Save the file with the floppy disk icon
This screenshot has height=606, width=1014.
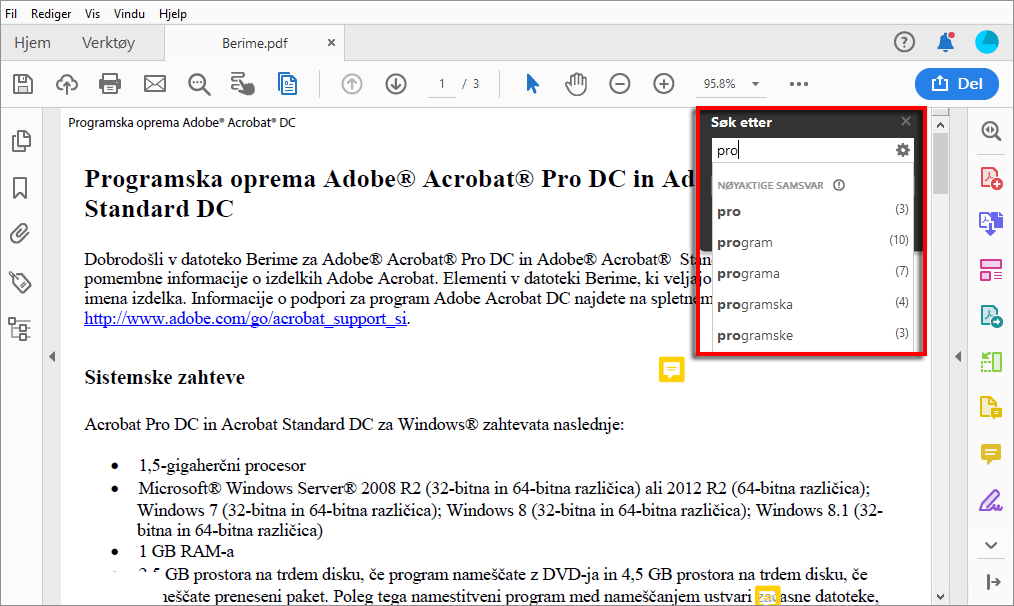point(23,84)
